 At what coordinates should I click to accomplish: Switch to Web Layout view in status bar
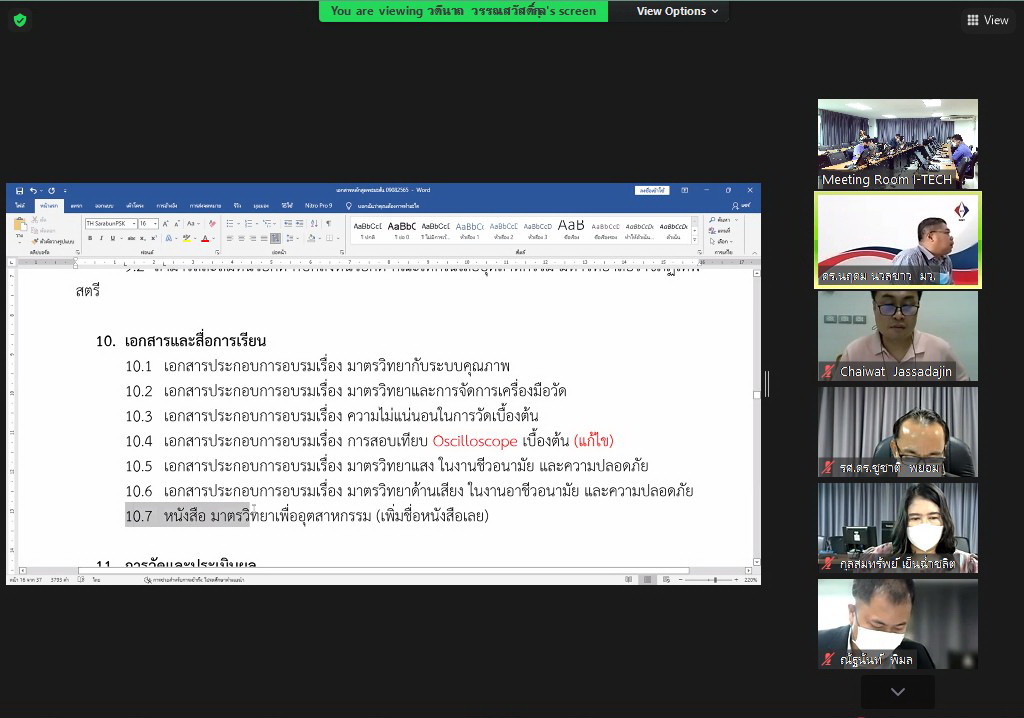coord(666,579)
